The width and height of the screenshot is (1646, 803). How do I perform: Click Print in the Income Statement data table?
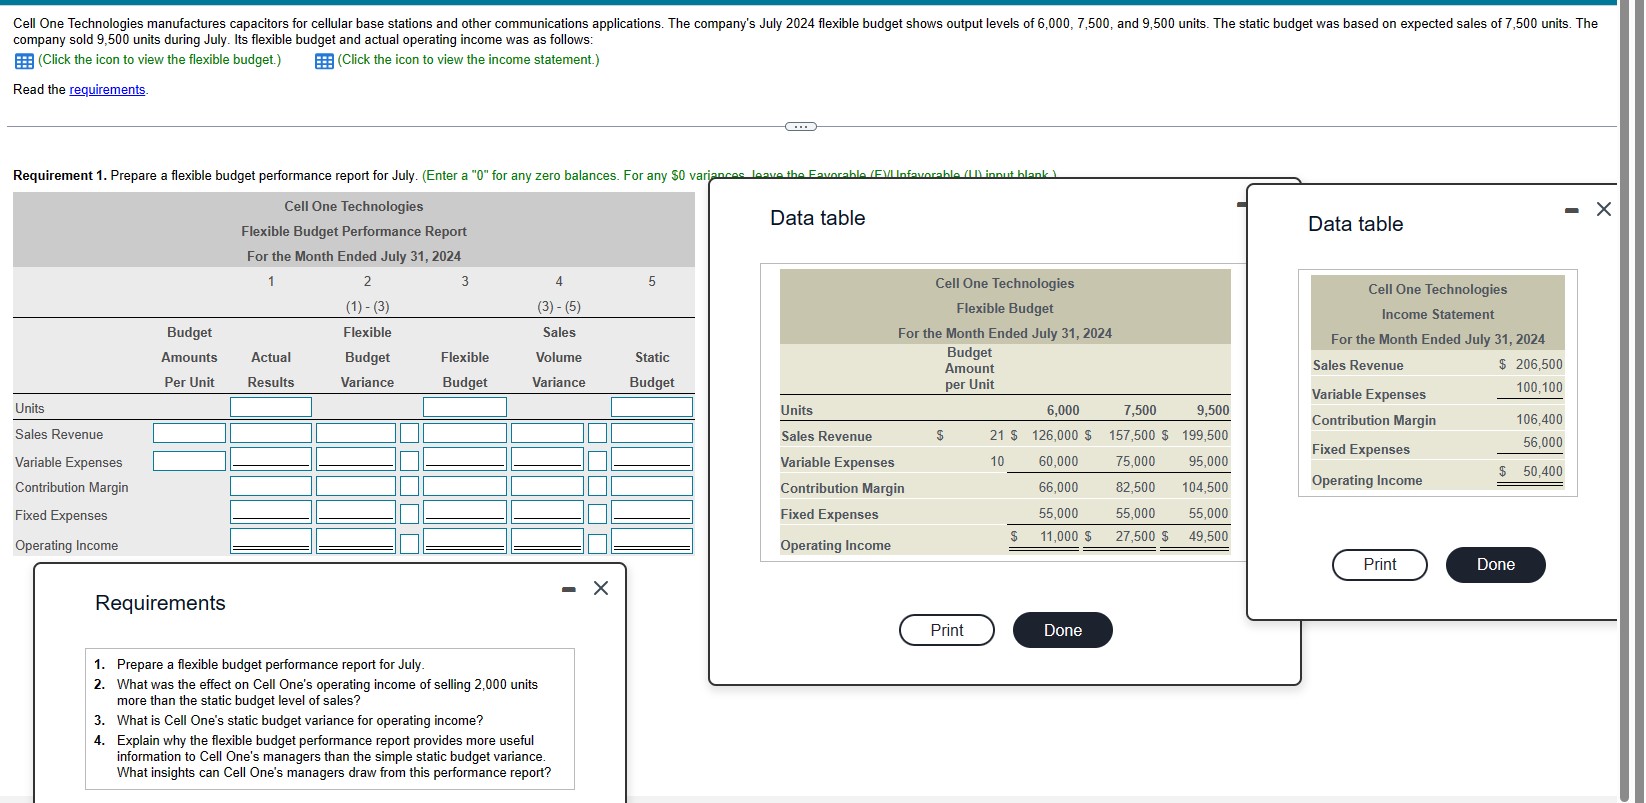(1379, 564)
